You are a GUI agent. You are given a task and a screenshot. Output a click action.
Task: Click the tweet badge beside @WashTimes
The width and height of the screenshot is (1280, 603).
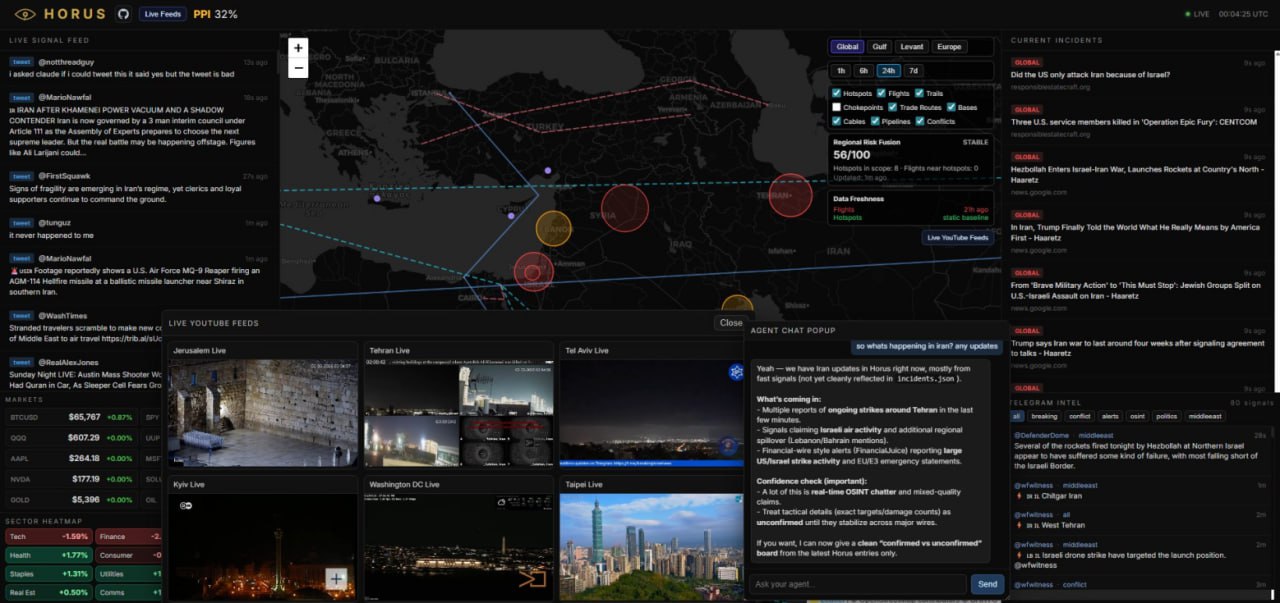[x=22, y=315]
